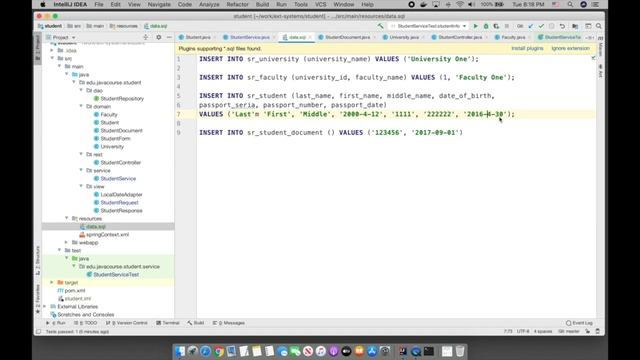The image size is (640, 360).
Task: Click the Git Update Project arrow
Action: 531,26
